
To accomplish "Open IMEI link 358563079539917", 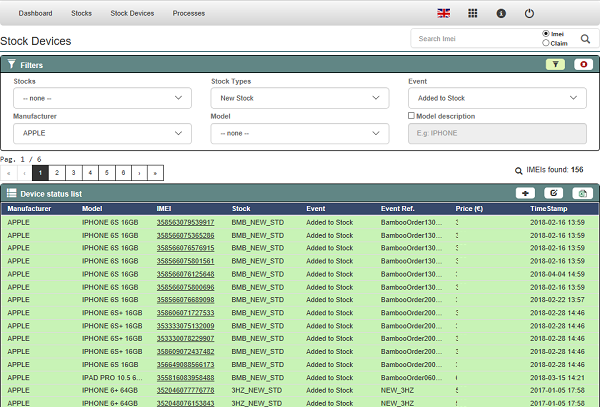I will (x=185, y=222).
